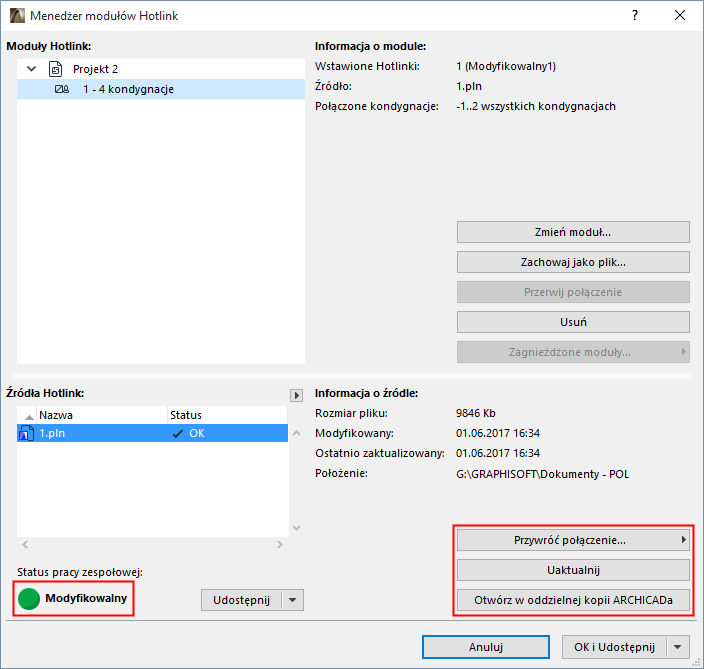The width and height of the screenshot is (704, 669).
Task: Click the sort triangle icon in list header
Action: [x=29, y=417]
